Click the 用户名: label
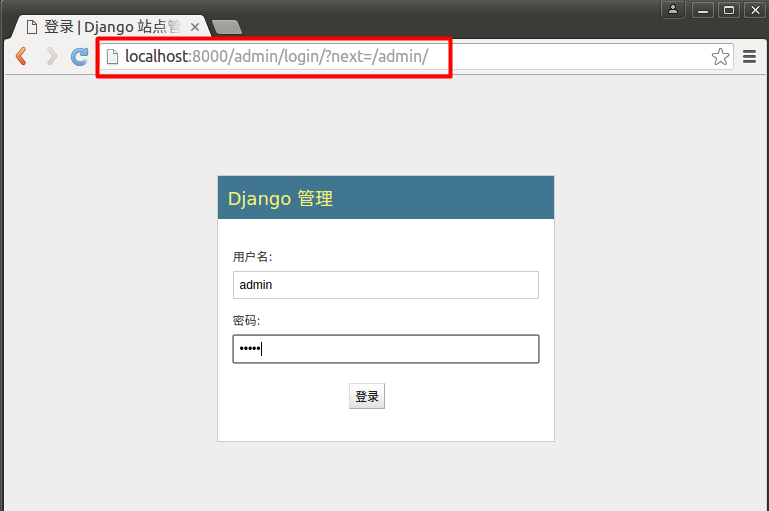The height and width of the screenshot is (511, 769). [x=252, y=256]
